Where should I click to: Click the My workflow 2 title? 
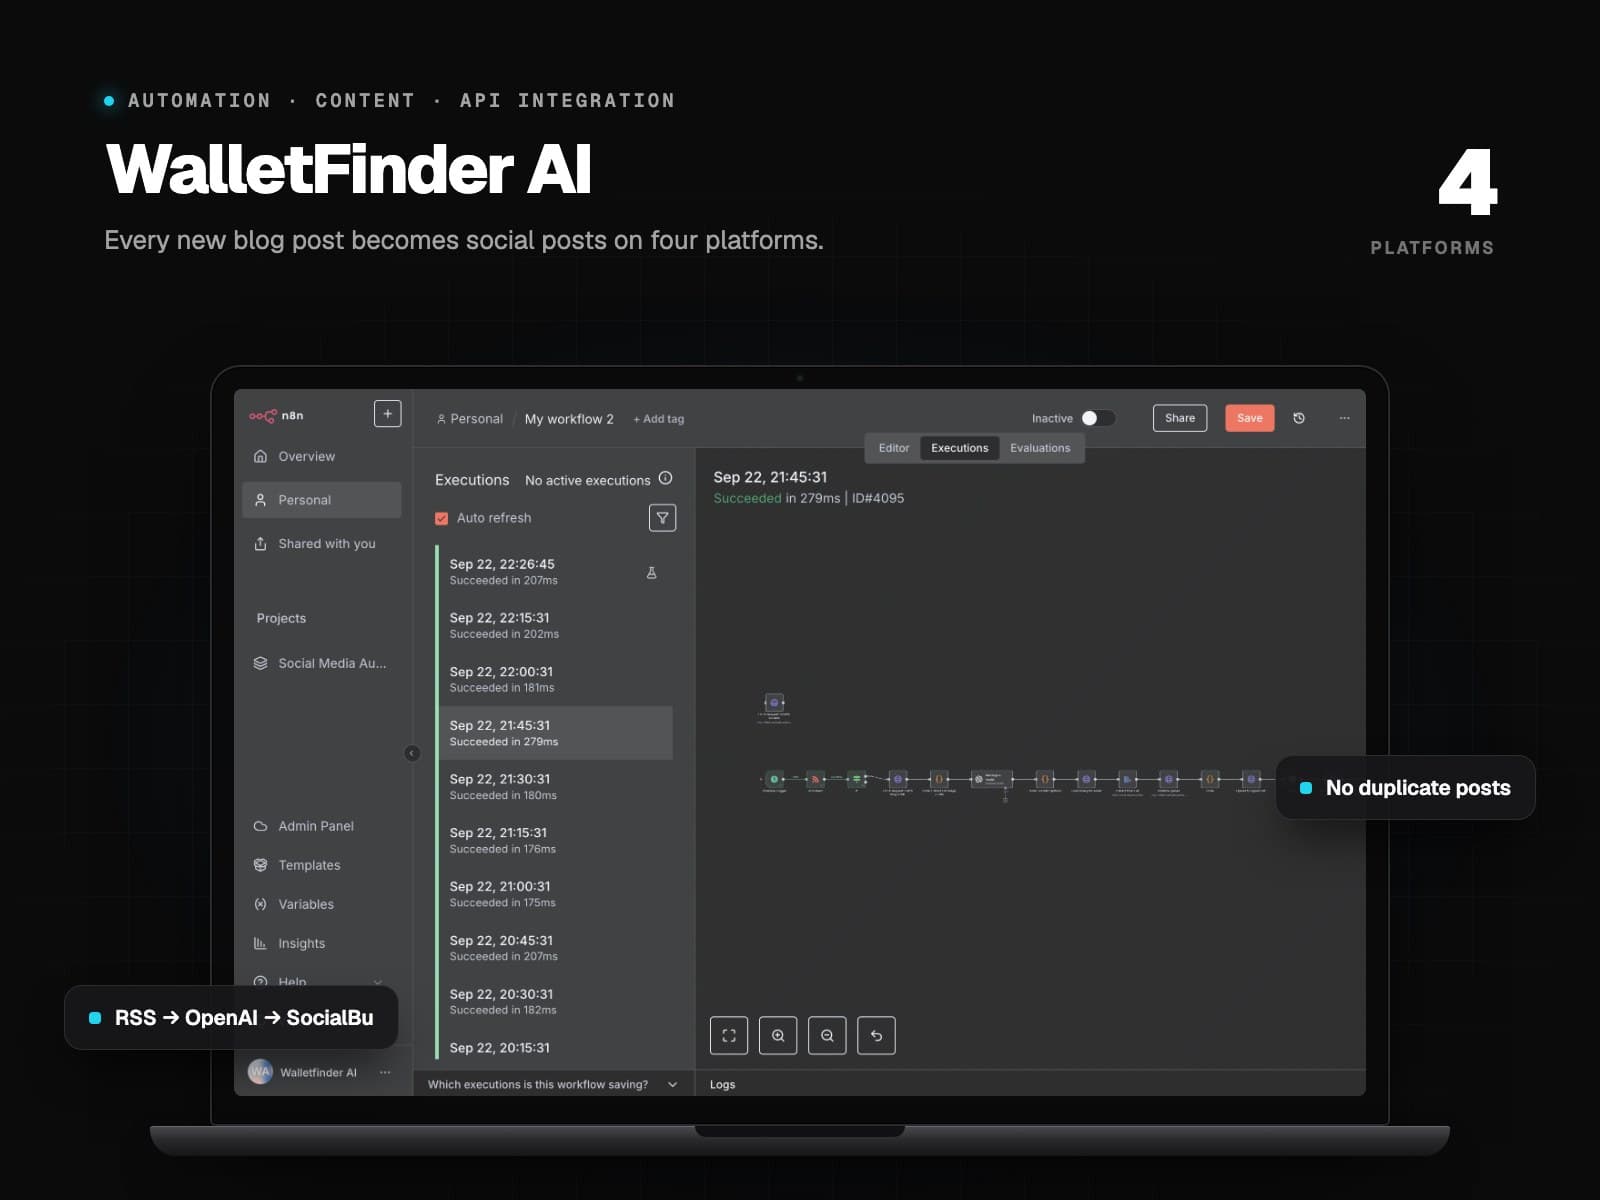point(569,419)
